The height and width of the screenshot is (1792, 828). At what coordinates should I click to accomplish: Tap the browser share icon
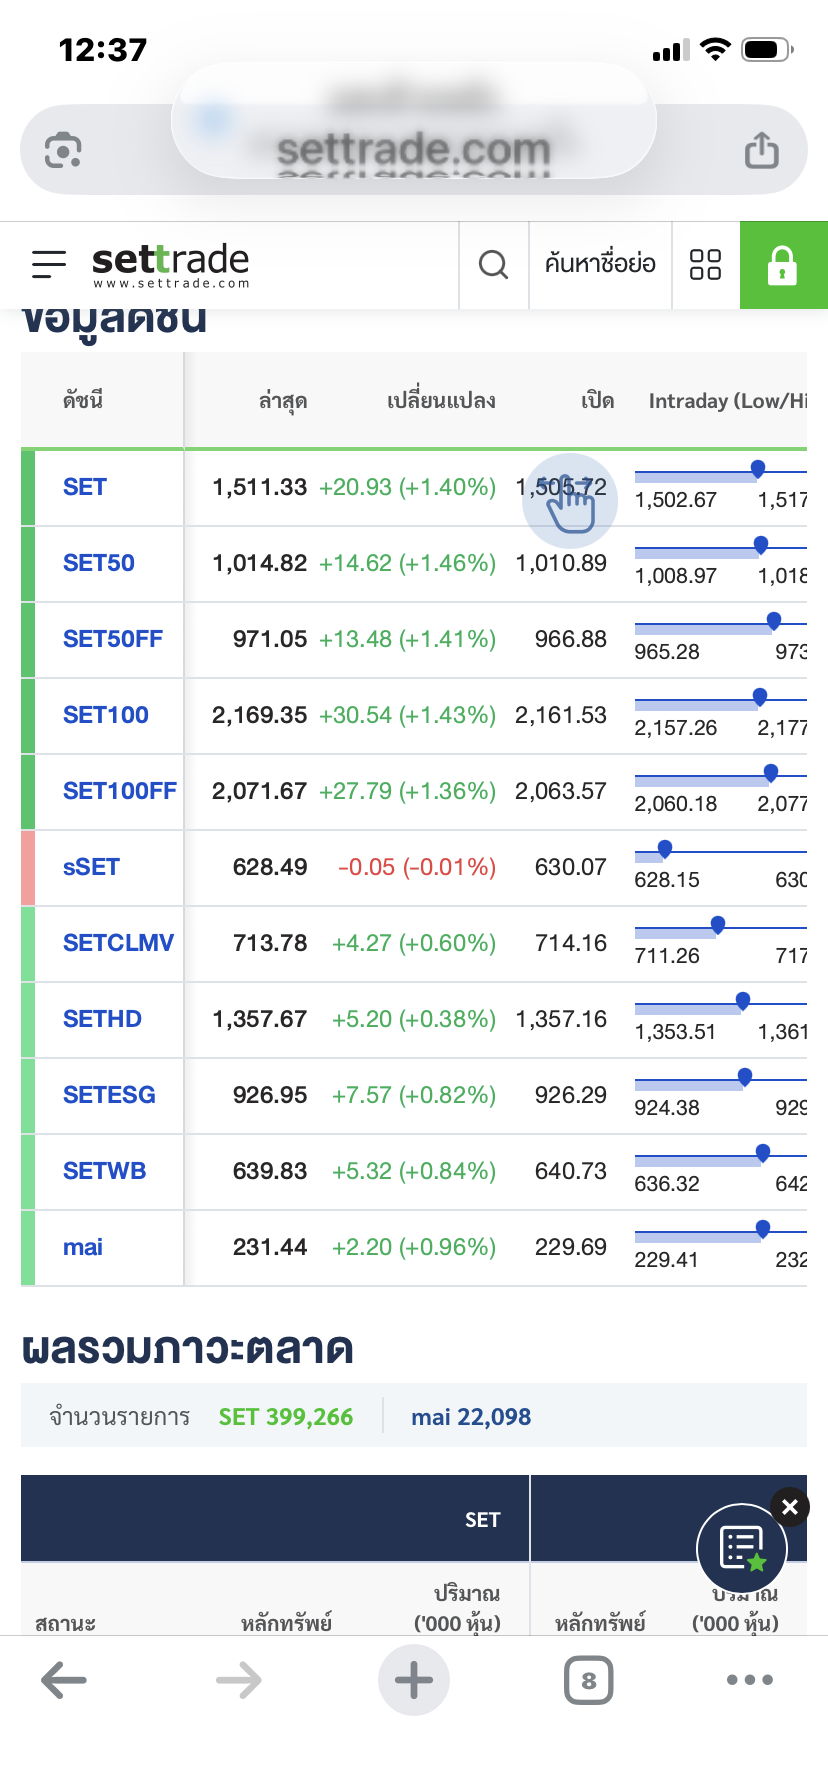tap(761, 150)
